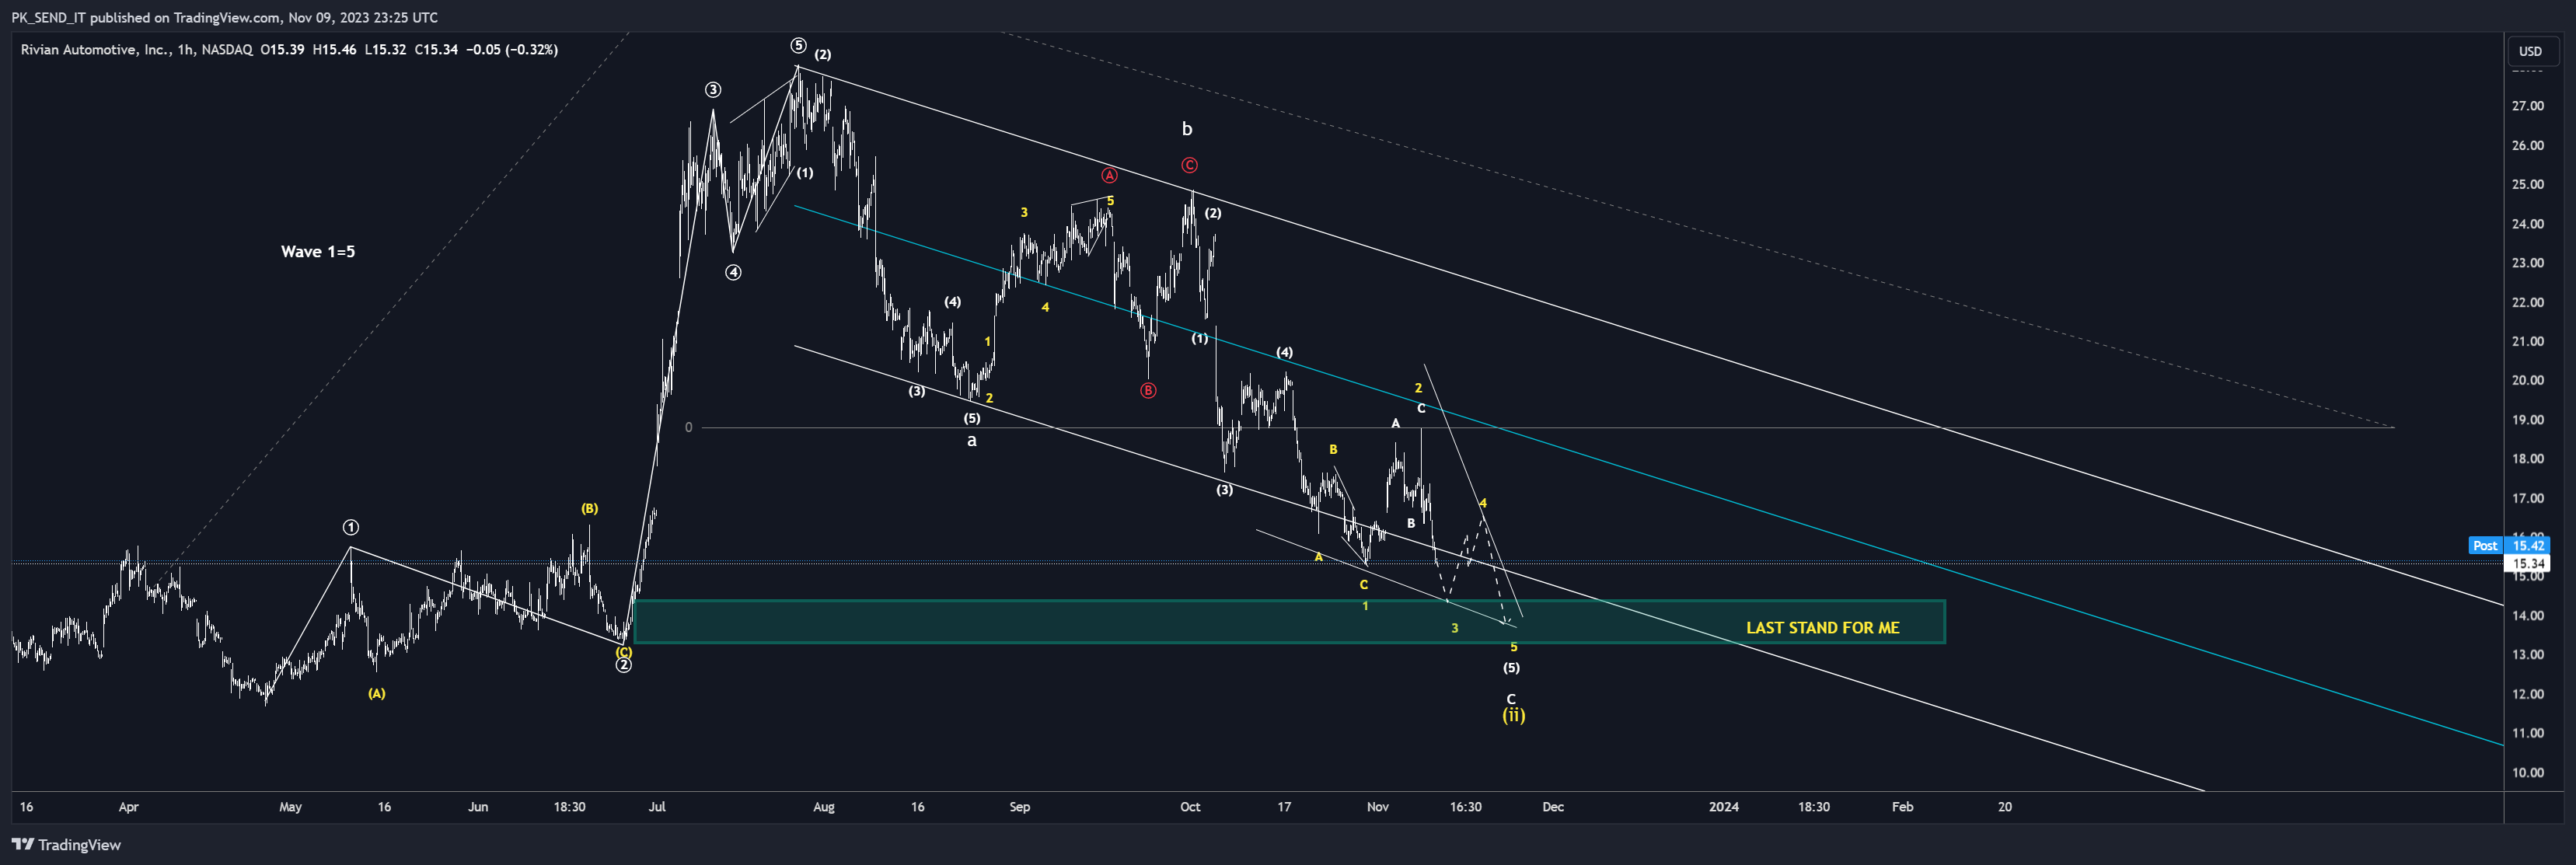2576x865 pixels.
Task: Click the white 'C' label above (ii)
Action: click(x=1511, y=700)
